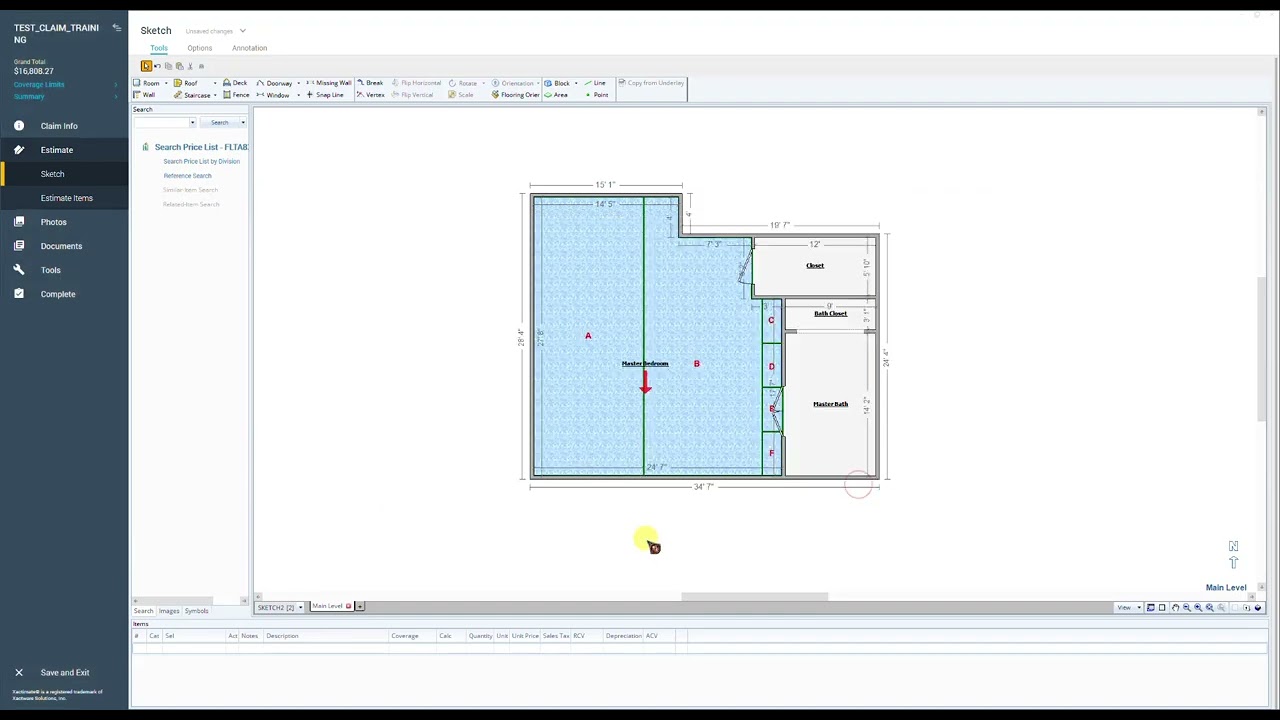Open the Block dropdown arrow
This screenshot has width=1280, height=720.
[x=576, y=83]
